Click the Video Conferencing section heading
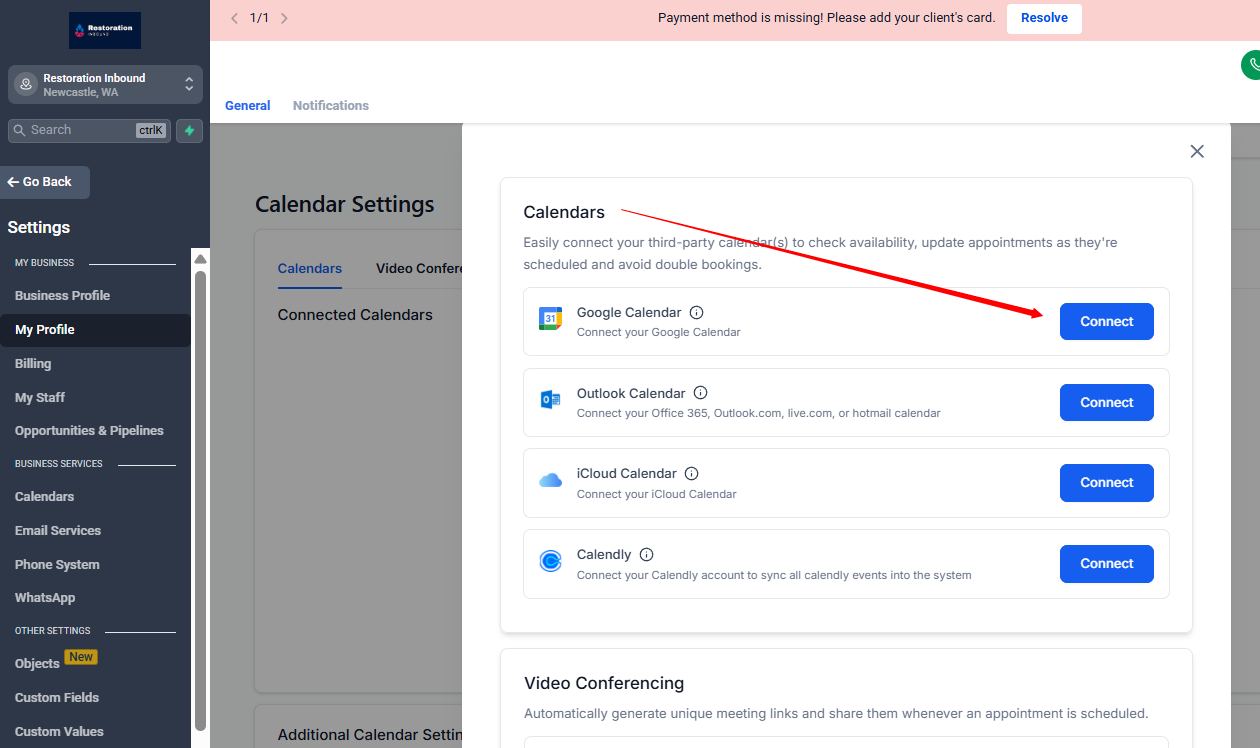 tap(604, 684)
